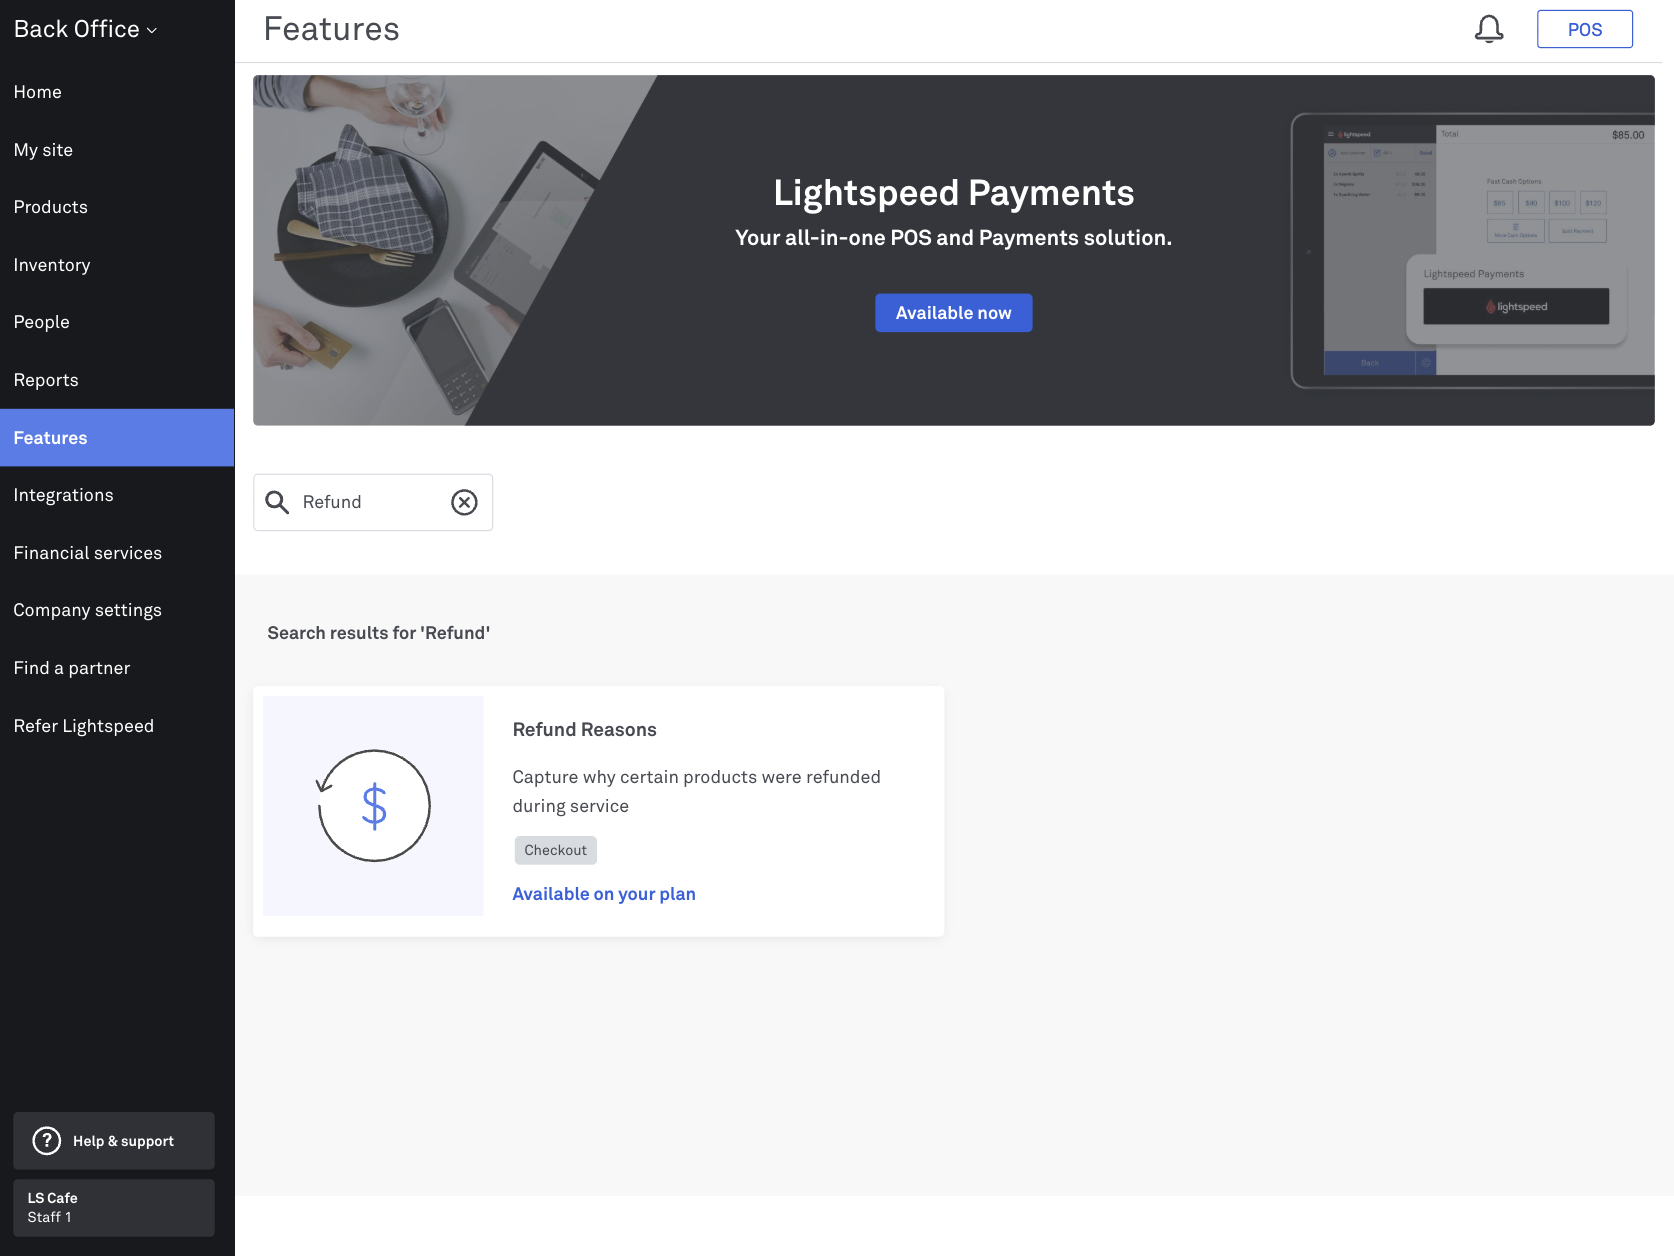Clear the Refund search text
This screenshot has height=1256, width=1674.
click(464, 502)
